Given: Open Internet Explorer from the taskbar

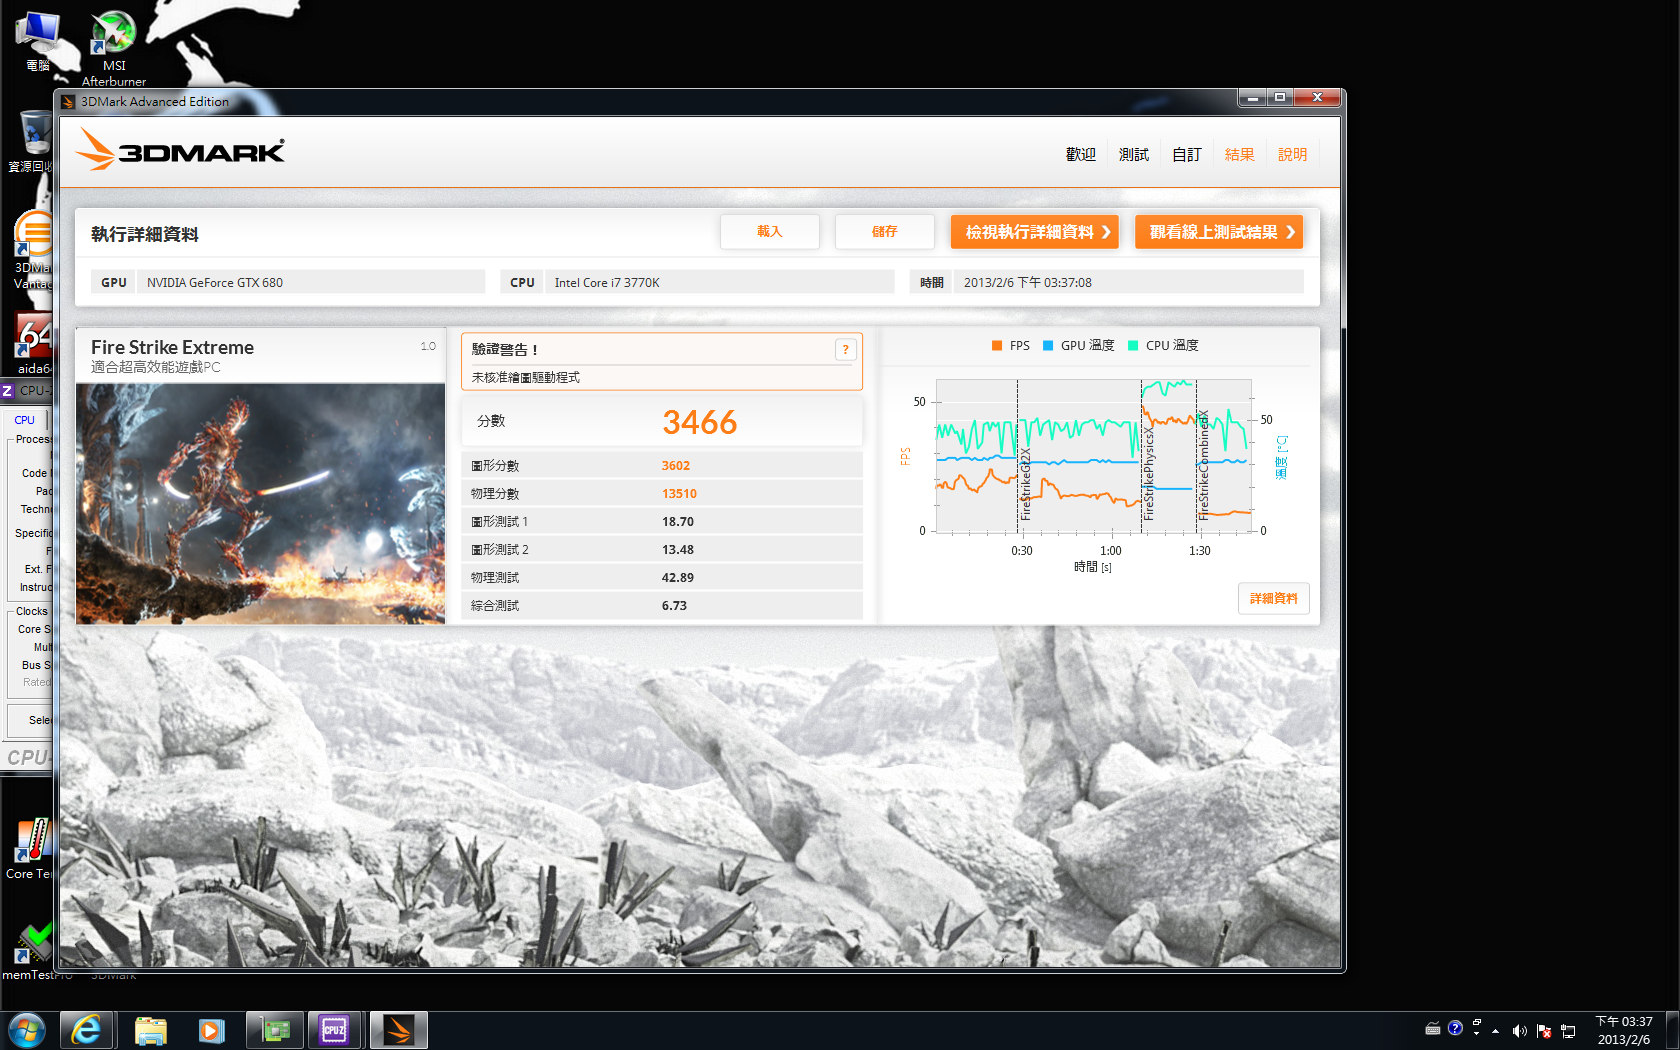Looking at the screenshot, I should coord(87,1029).
